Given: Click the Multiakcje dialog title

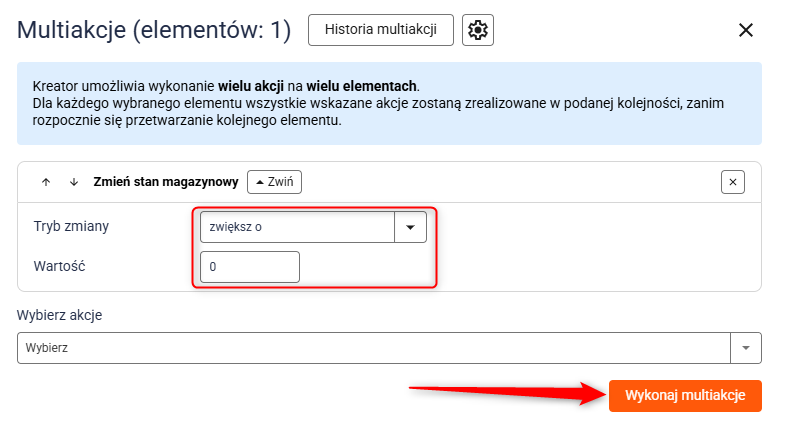Looking at the screenshot, I should pyautogui.click(x=154, y=31).
